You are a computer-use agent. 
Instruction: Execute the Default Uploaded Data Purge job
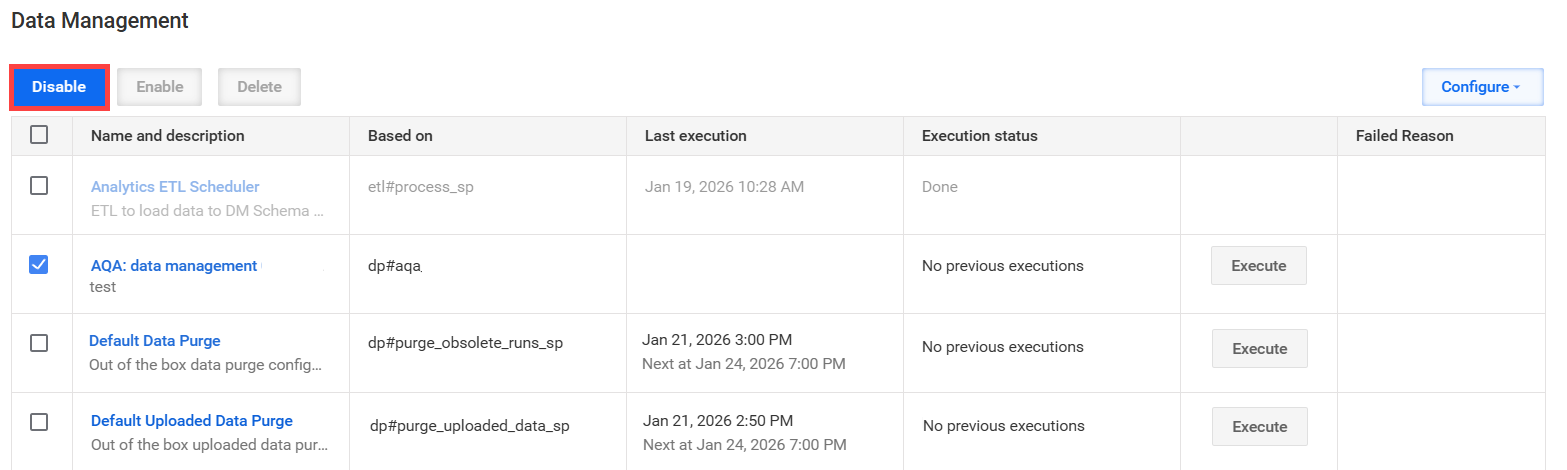[1260, 427]
